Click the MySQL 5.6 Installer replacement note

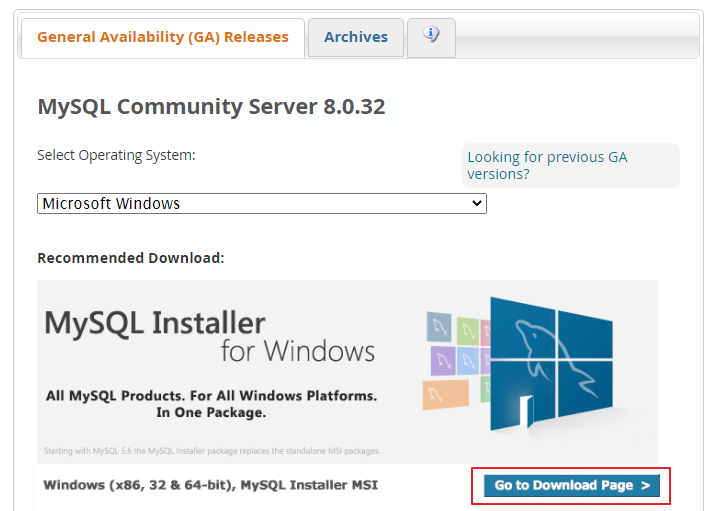pyautogui.click(x=212, y=451)
